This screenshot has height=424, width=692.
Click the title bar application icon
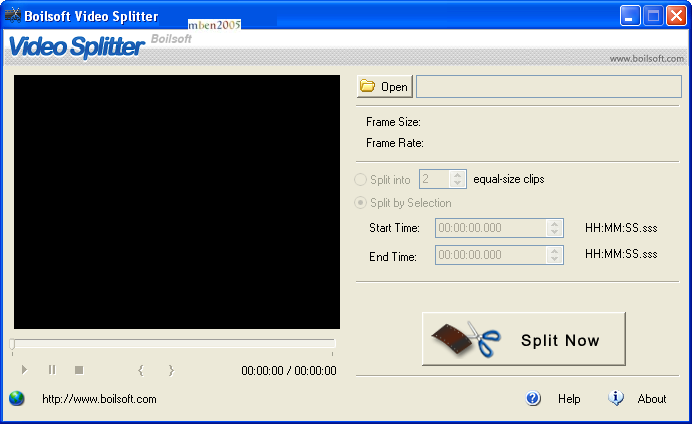[13, 16]
